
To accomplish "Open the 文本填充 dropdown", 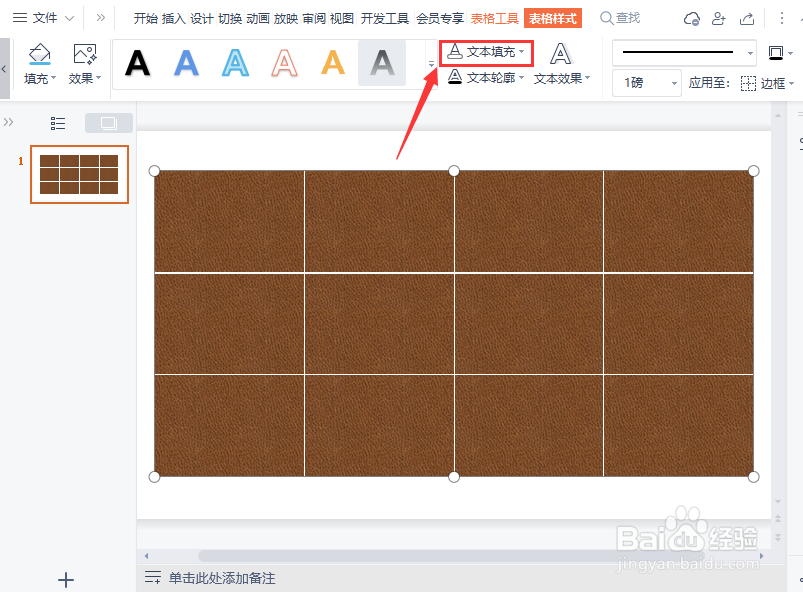I will (486, 52).
